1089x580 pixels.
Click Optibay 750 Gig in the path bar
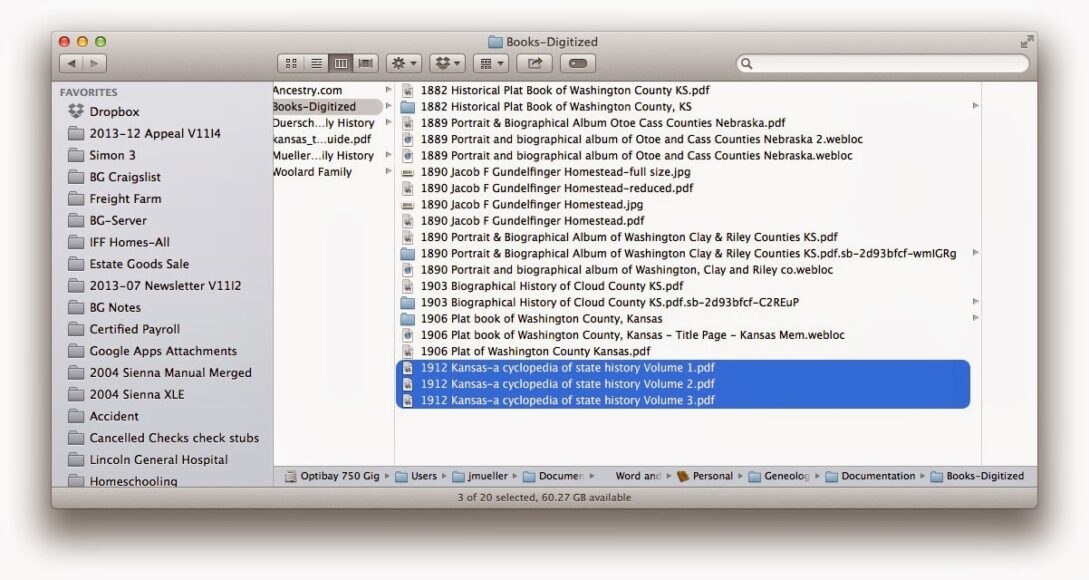(x=332, y=476)
